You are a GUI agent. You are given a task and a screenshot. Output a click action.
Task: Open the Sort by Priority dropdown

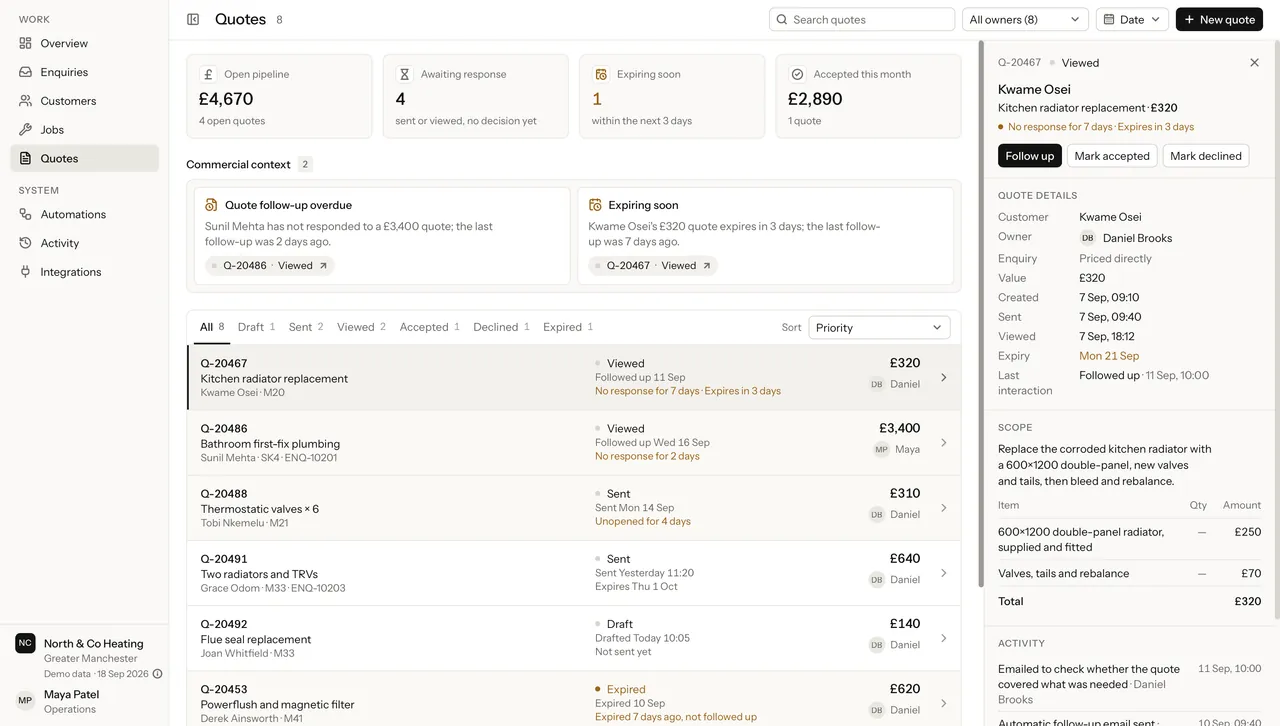tap(879, 327)
